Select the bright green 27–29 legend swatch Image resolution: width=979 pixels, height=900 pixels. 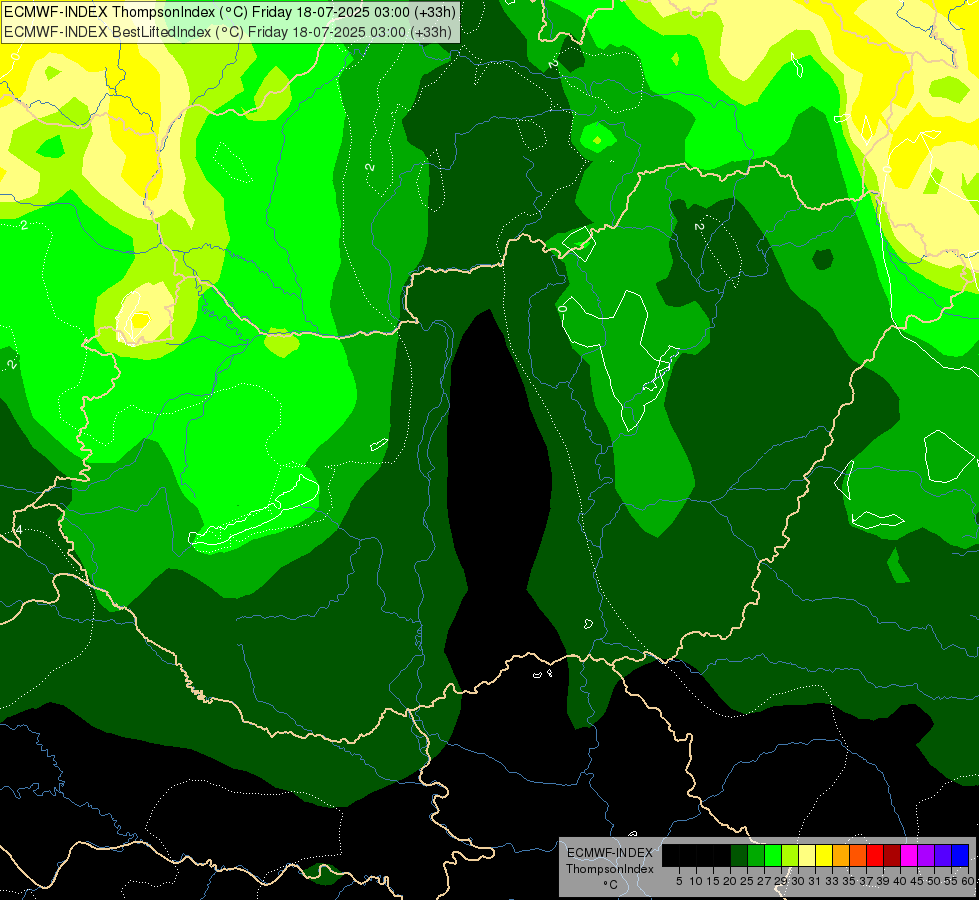click(x=774, y=855)
